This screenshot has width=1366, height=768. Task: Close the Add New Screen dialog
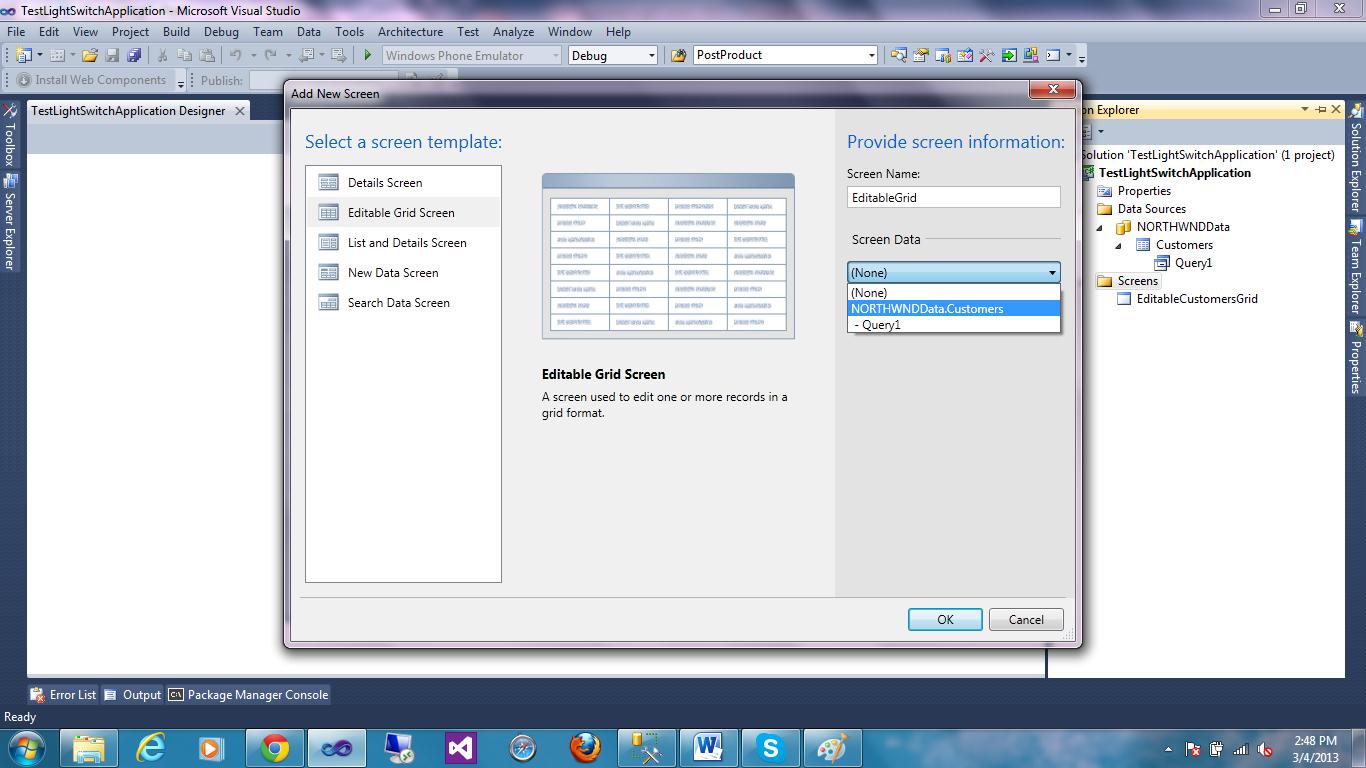(1053, 90)
